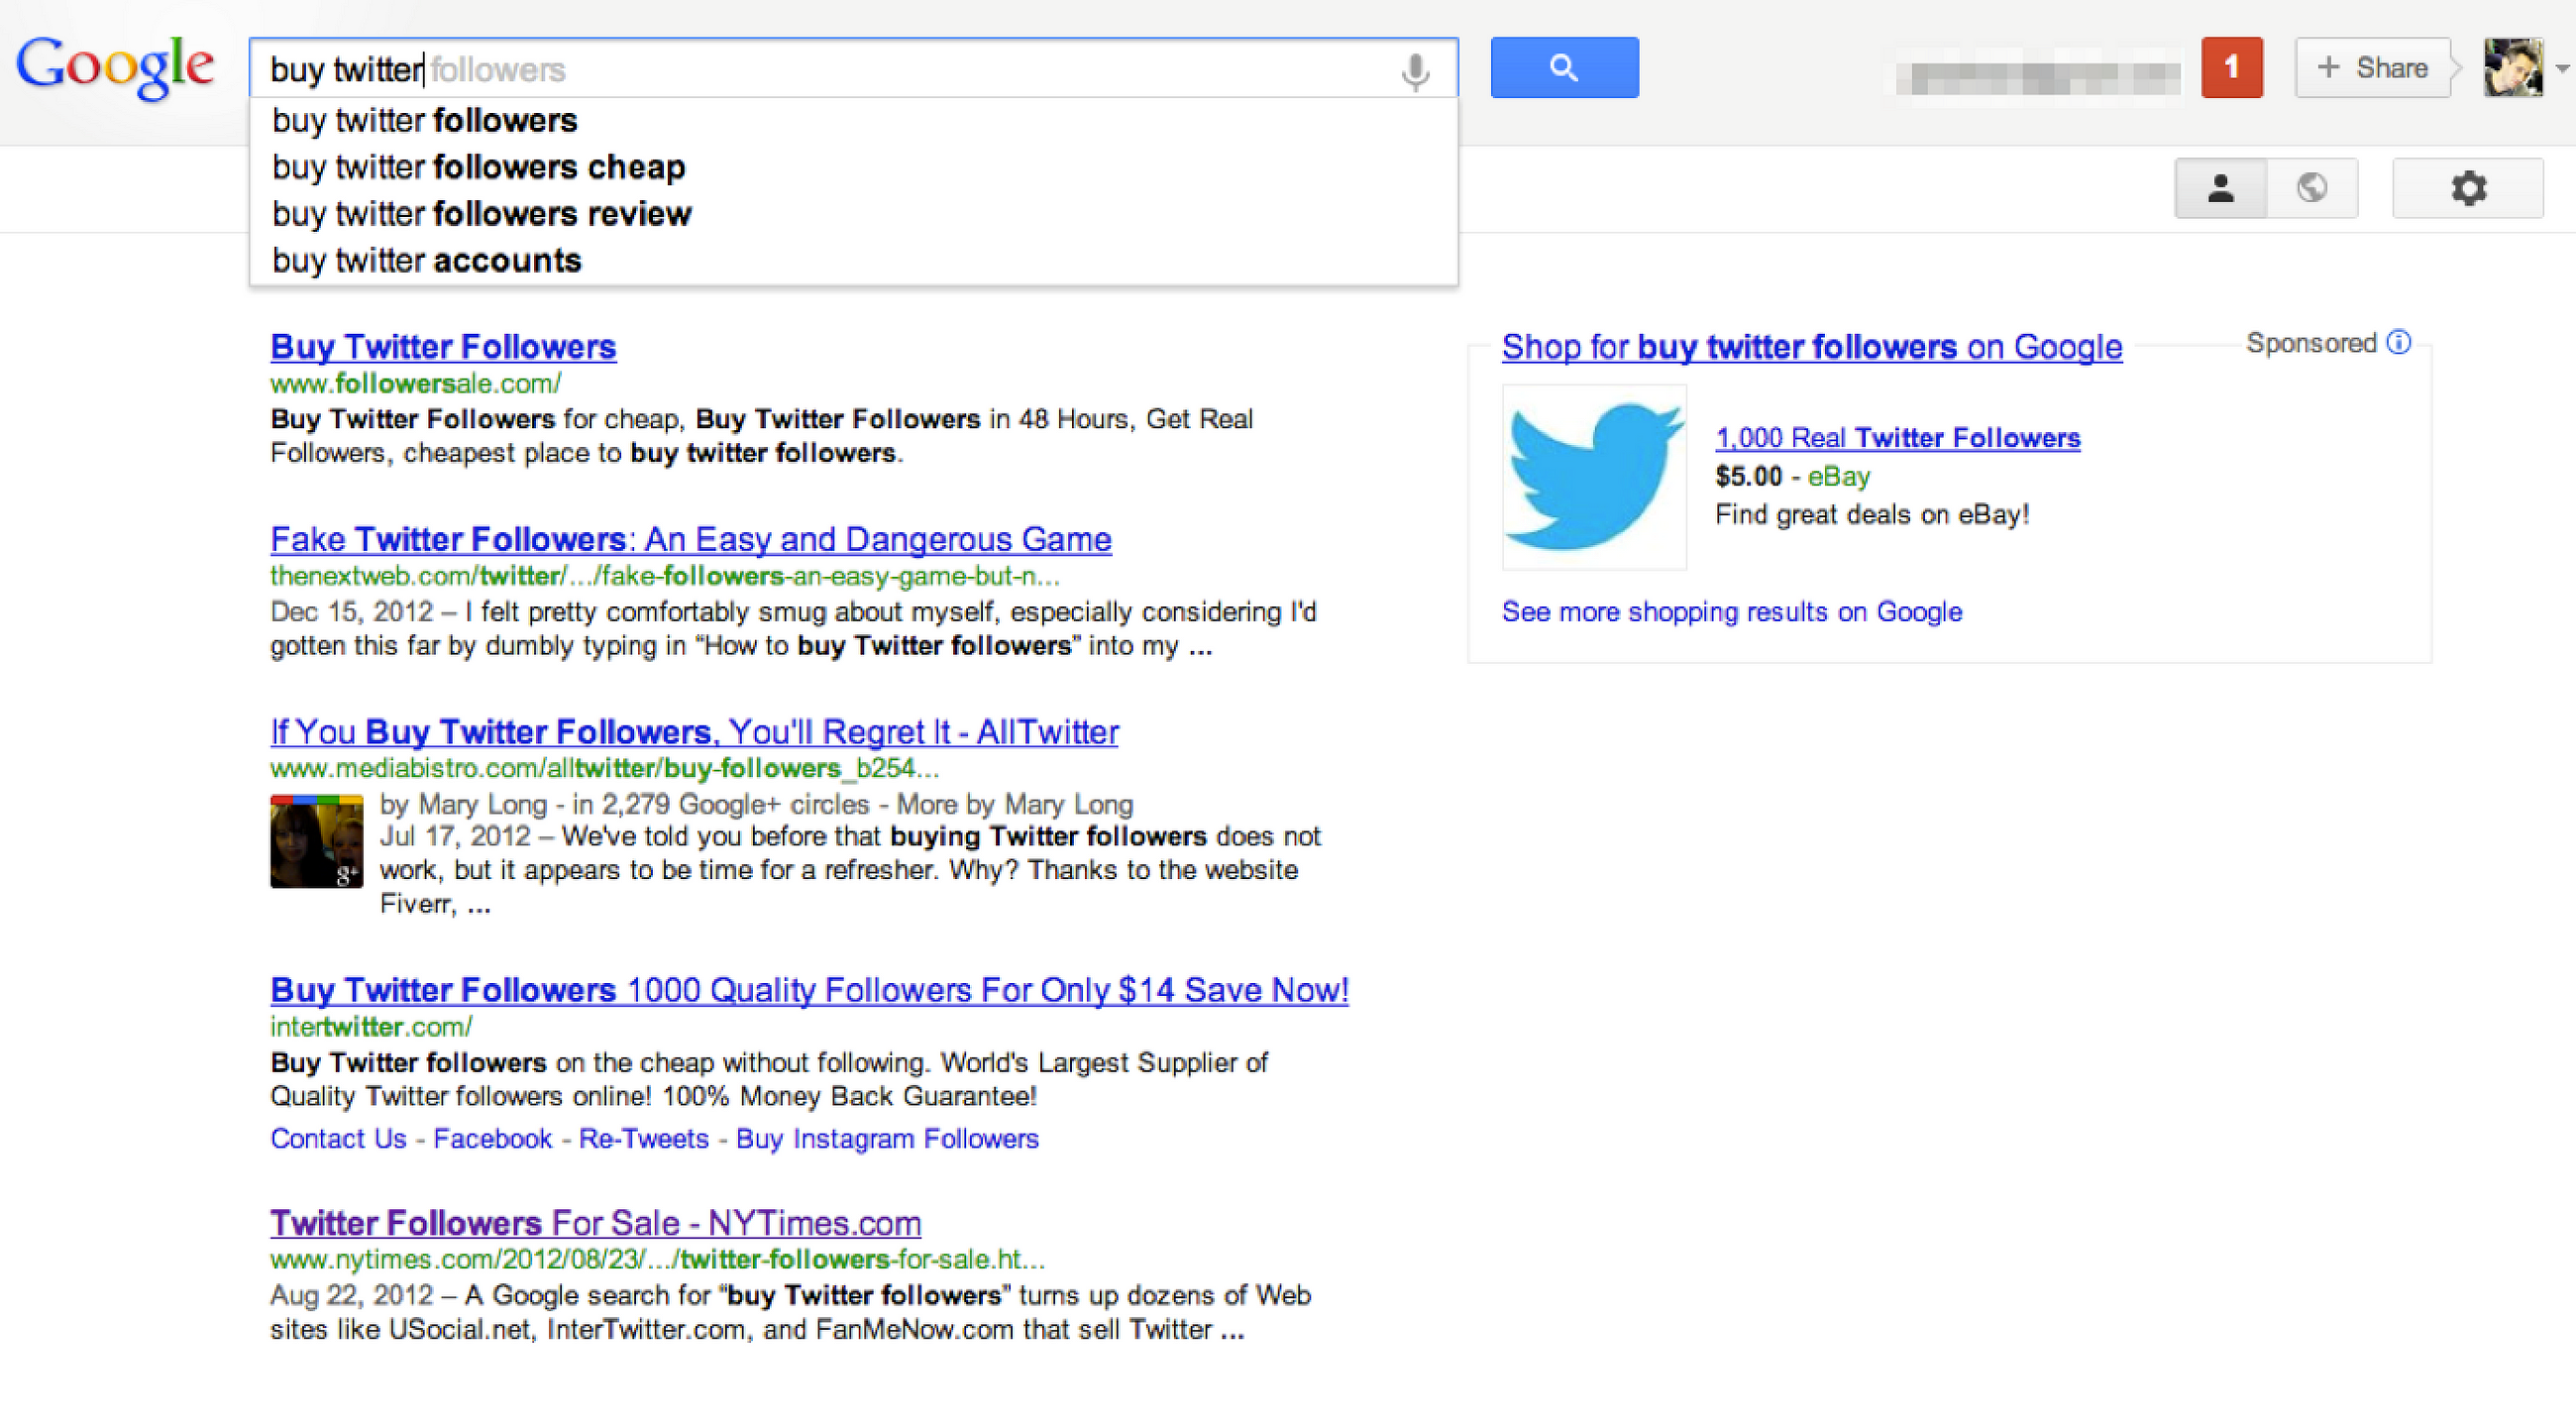Screen dimensions: 2576x1428
Task: Click 'Shop for buy twitter followers on Google'
Action: point(1812,347)
